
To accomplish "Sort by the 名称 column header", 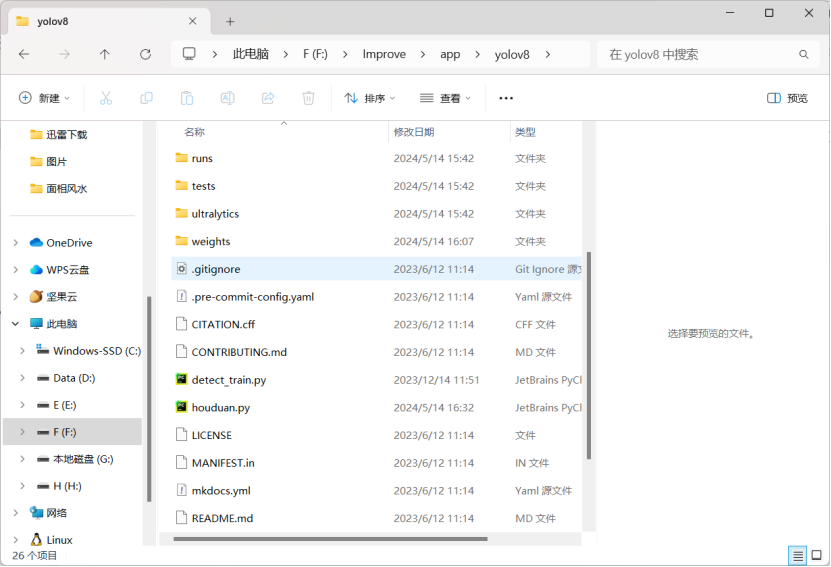I will click(195, 132).
